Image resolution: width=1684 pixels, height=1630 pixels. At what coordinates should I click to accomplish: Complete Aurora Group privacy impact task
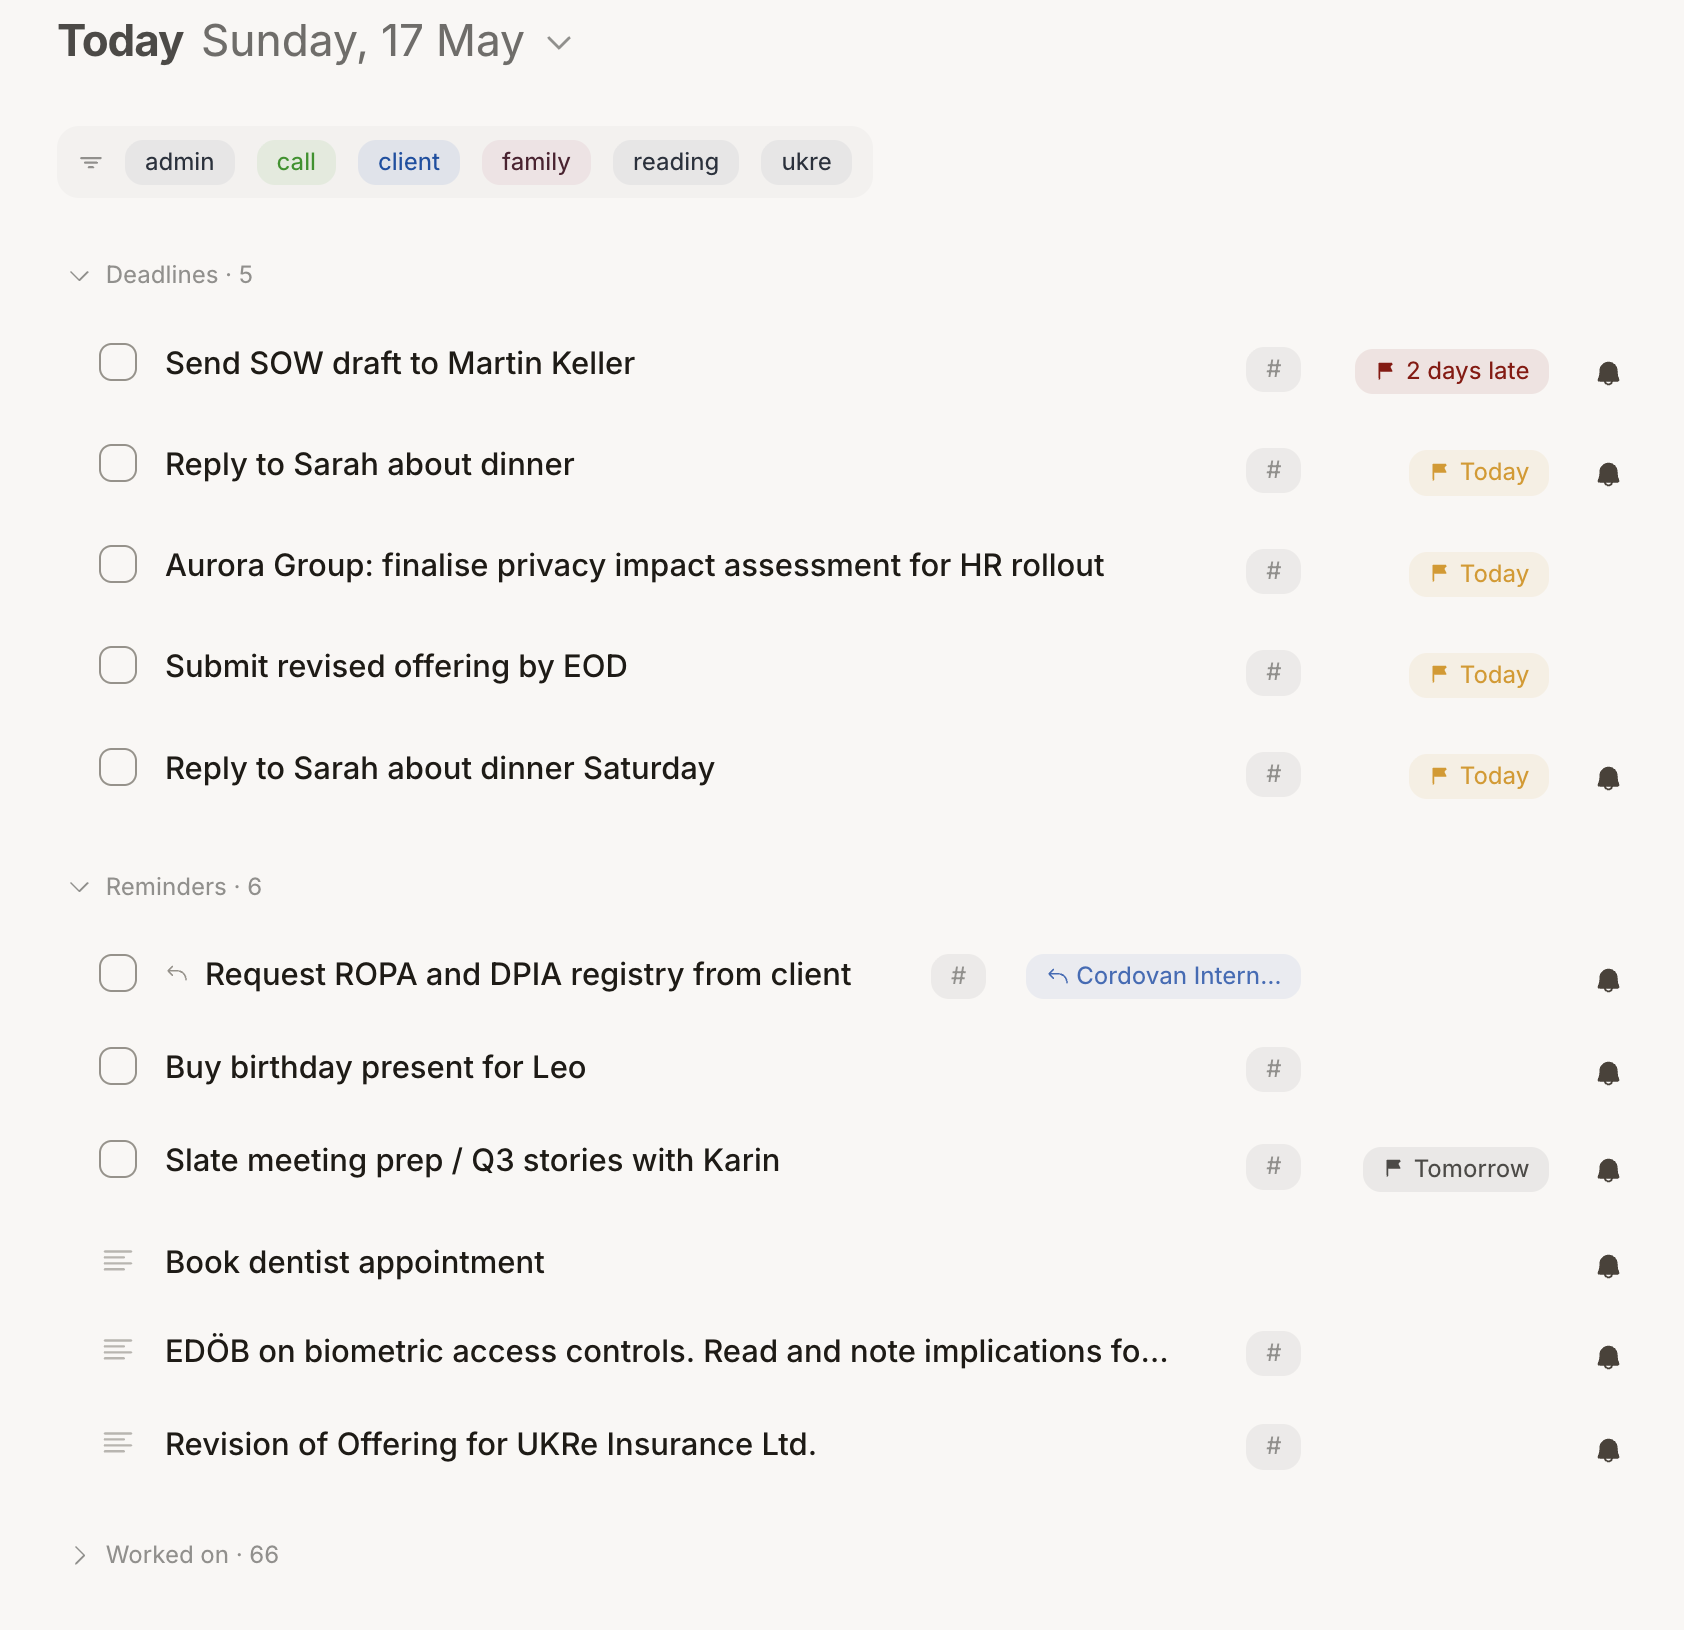coord(118,564)
